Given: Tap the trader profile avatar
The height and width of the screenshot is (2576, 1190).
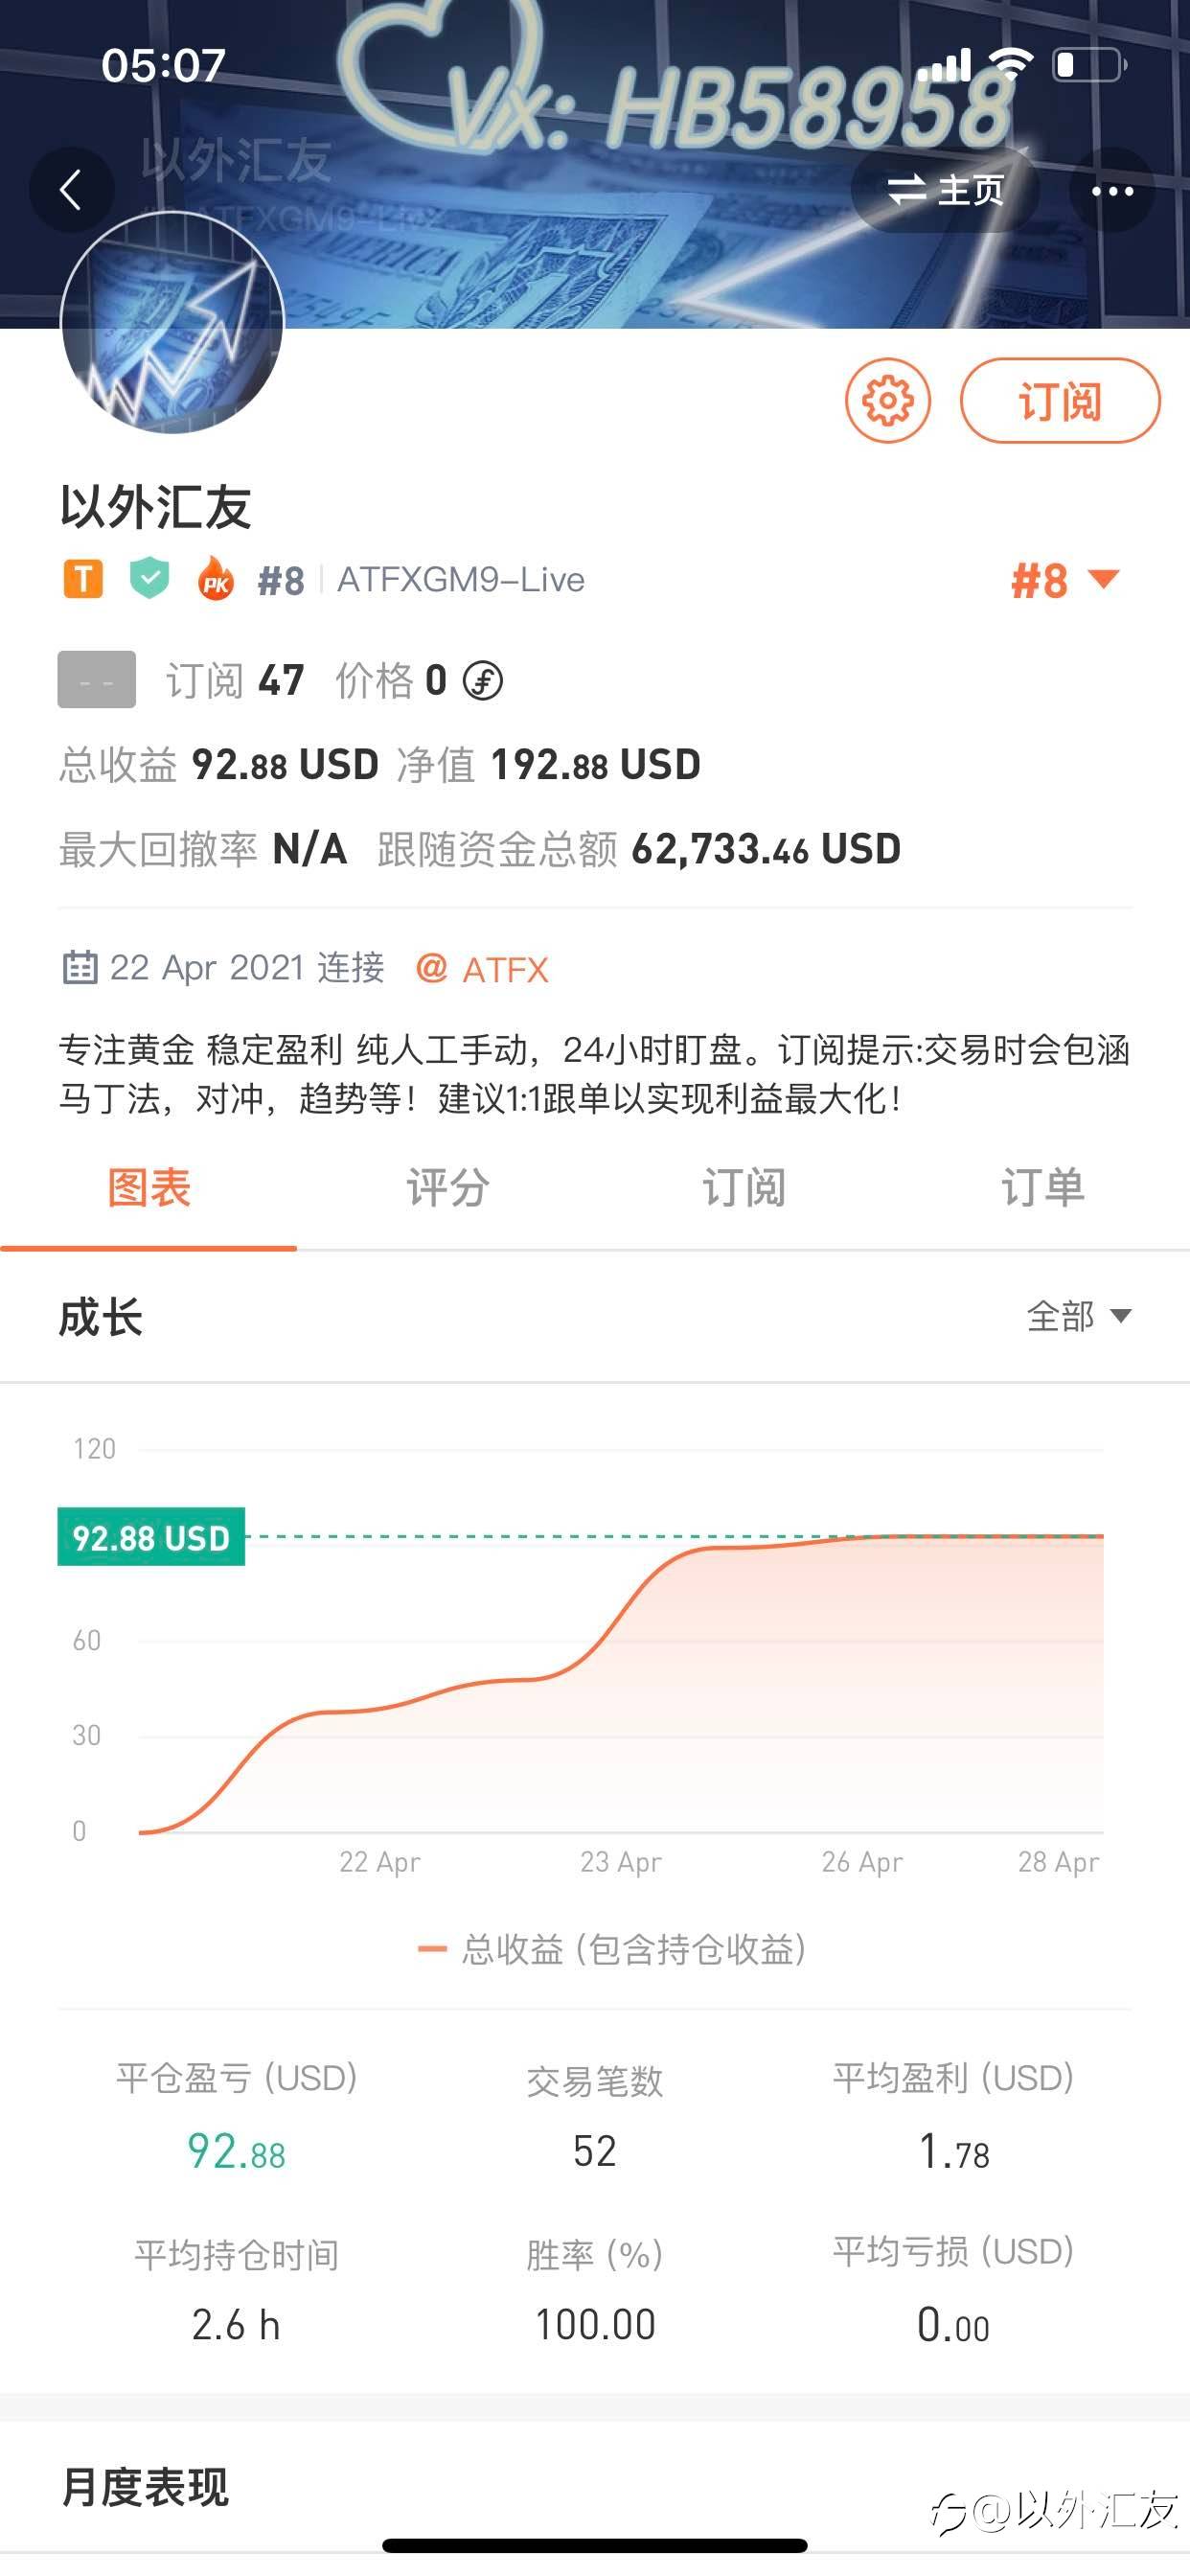Looking at the screenshot, I should coord(172,322).
